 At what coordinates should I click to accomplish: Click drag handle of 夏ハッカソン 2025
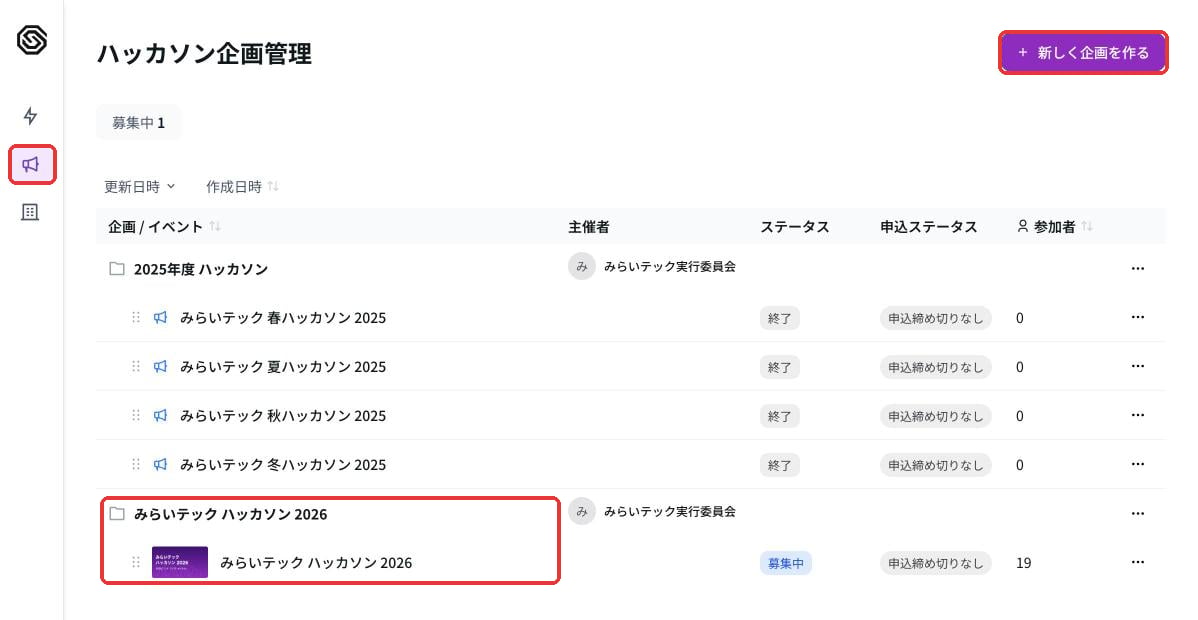coord(136,366)
